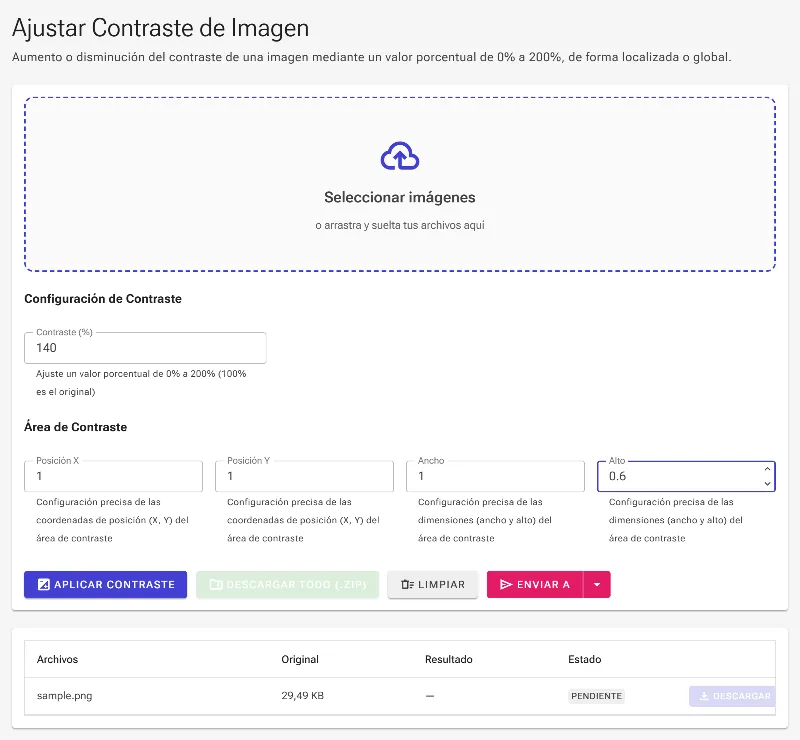Click into the Ancho field
This screenshot has height=740, width=800.
coord(495,476)
